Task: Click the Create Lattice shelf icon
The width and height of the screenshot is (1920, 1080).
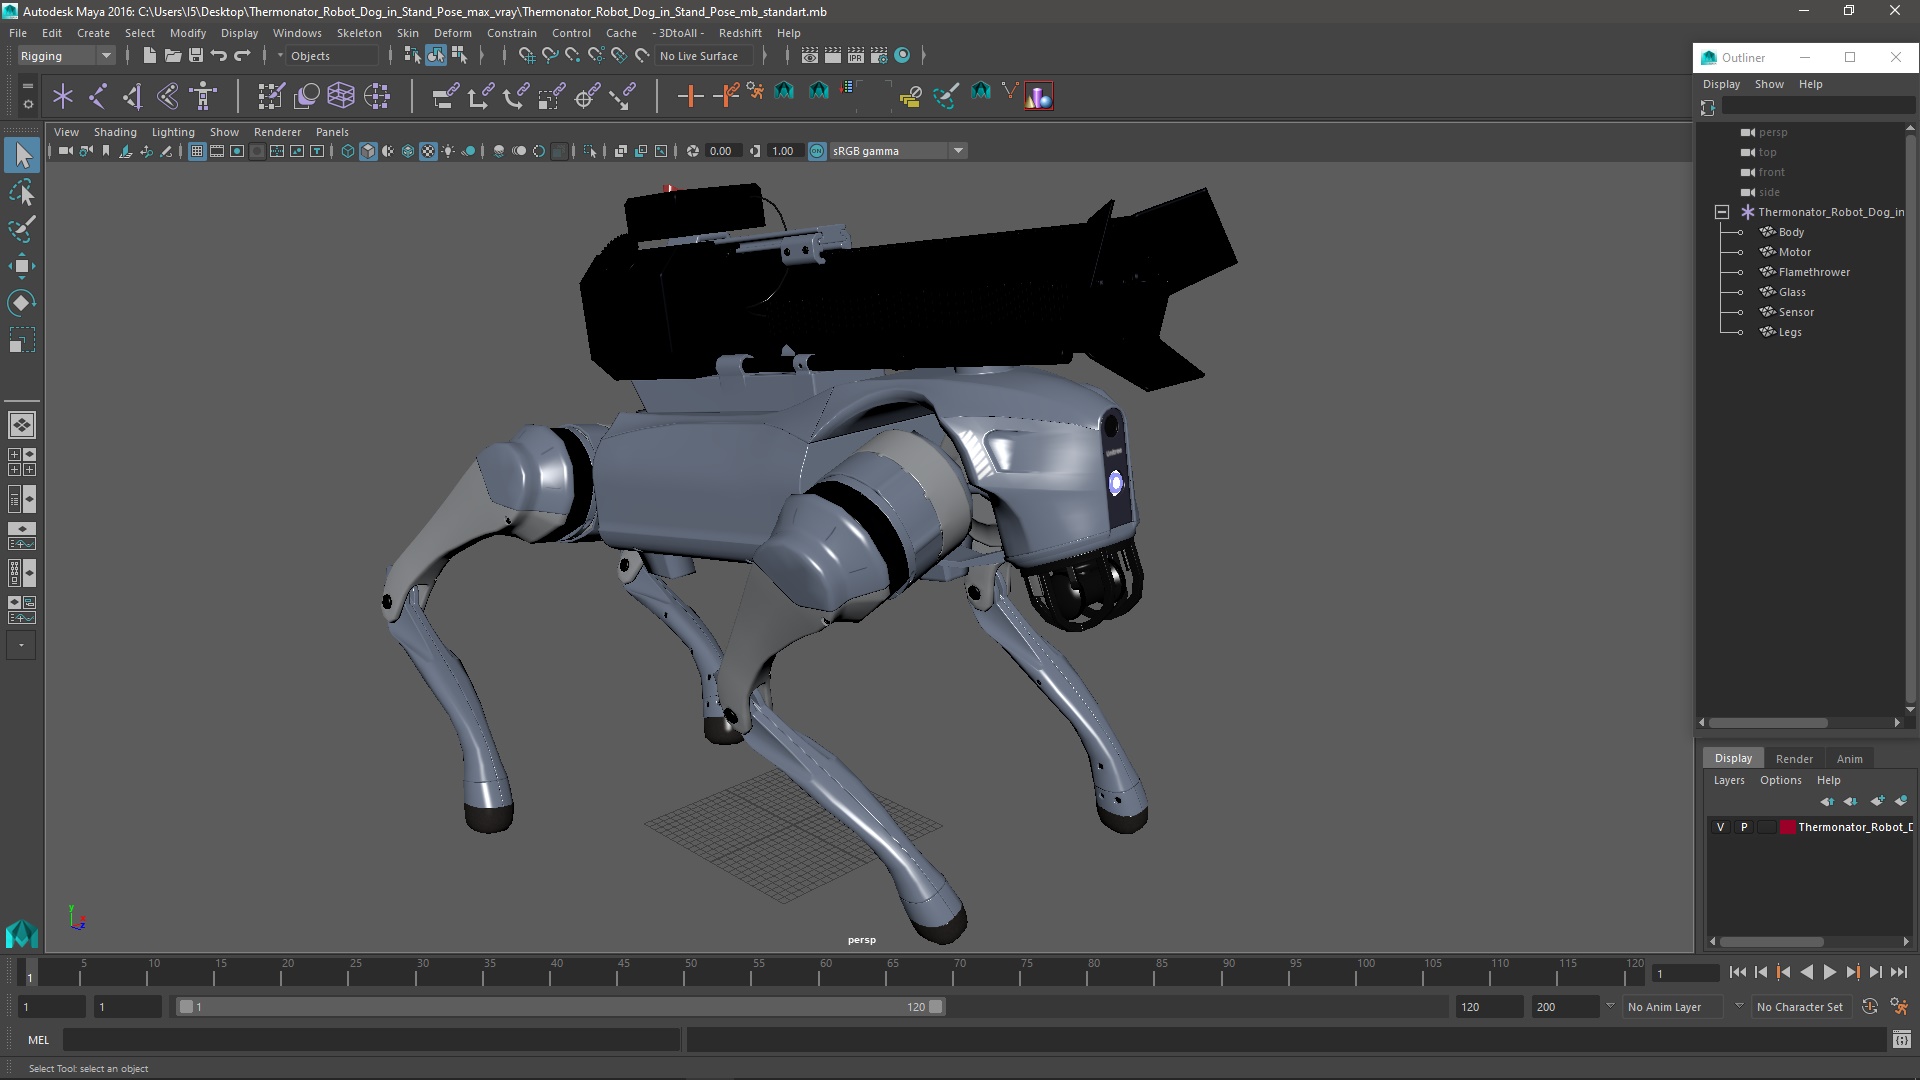Action: coord(341,96)
